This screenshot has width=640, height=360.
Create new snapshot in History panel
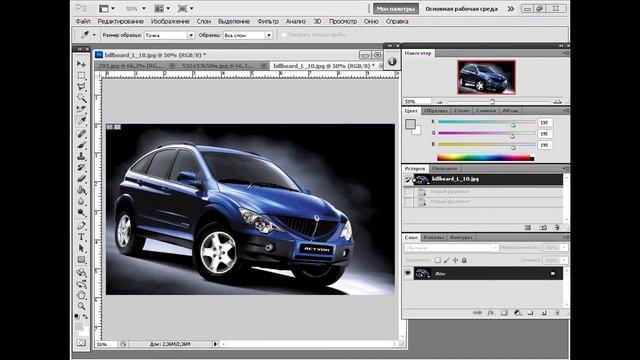click(x=543, y=227)
